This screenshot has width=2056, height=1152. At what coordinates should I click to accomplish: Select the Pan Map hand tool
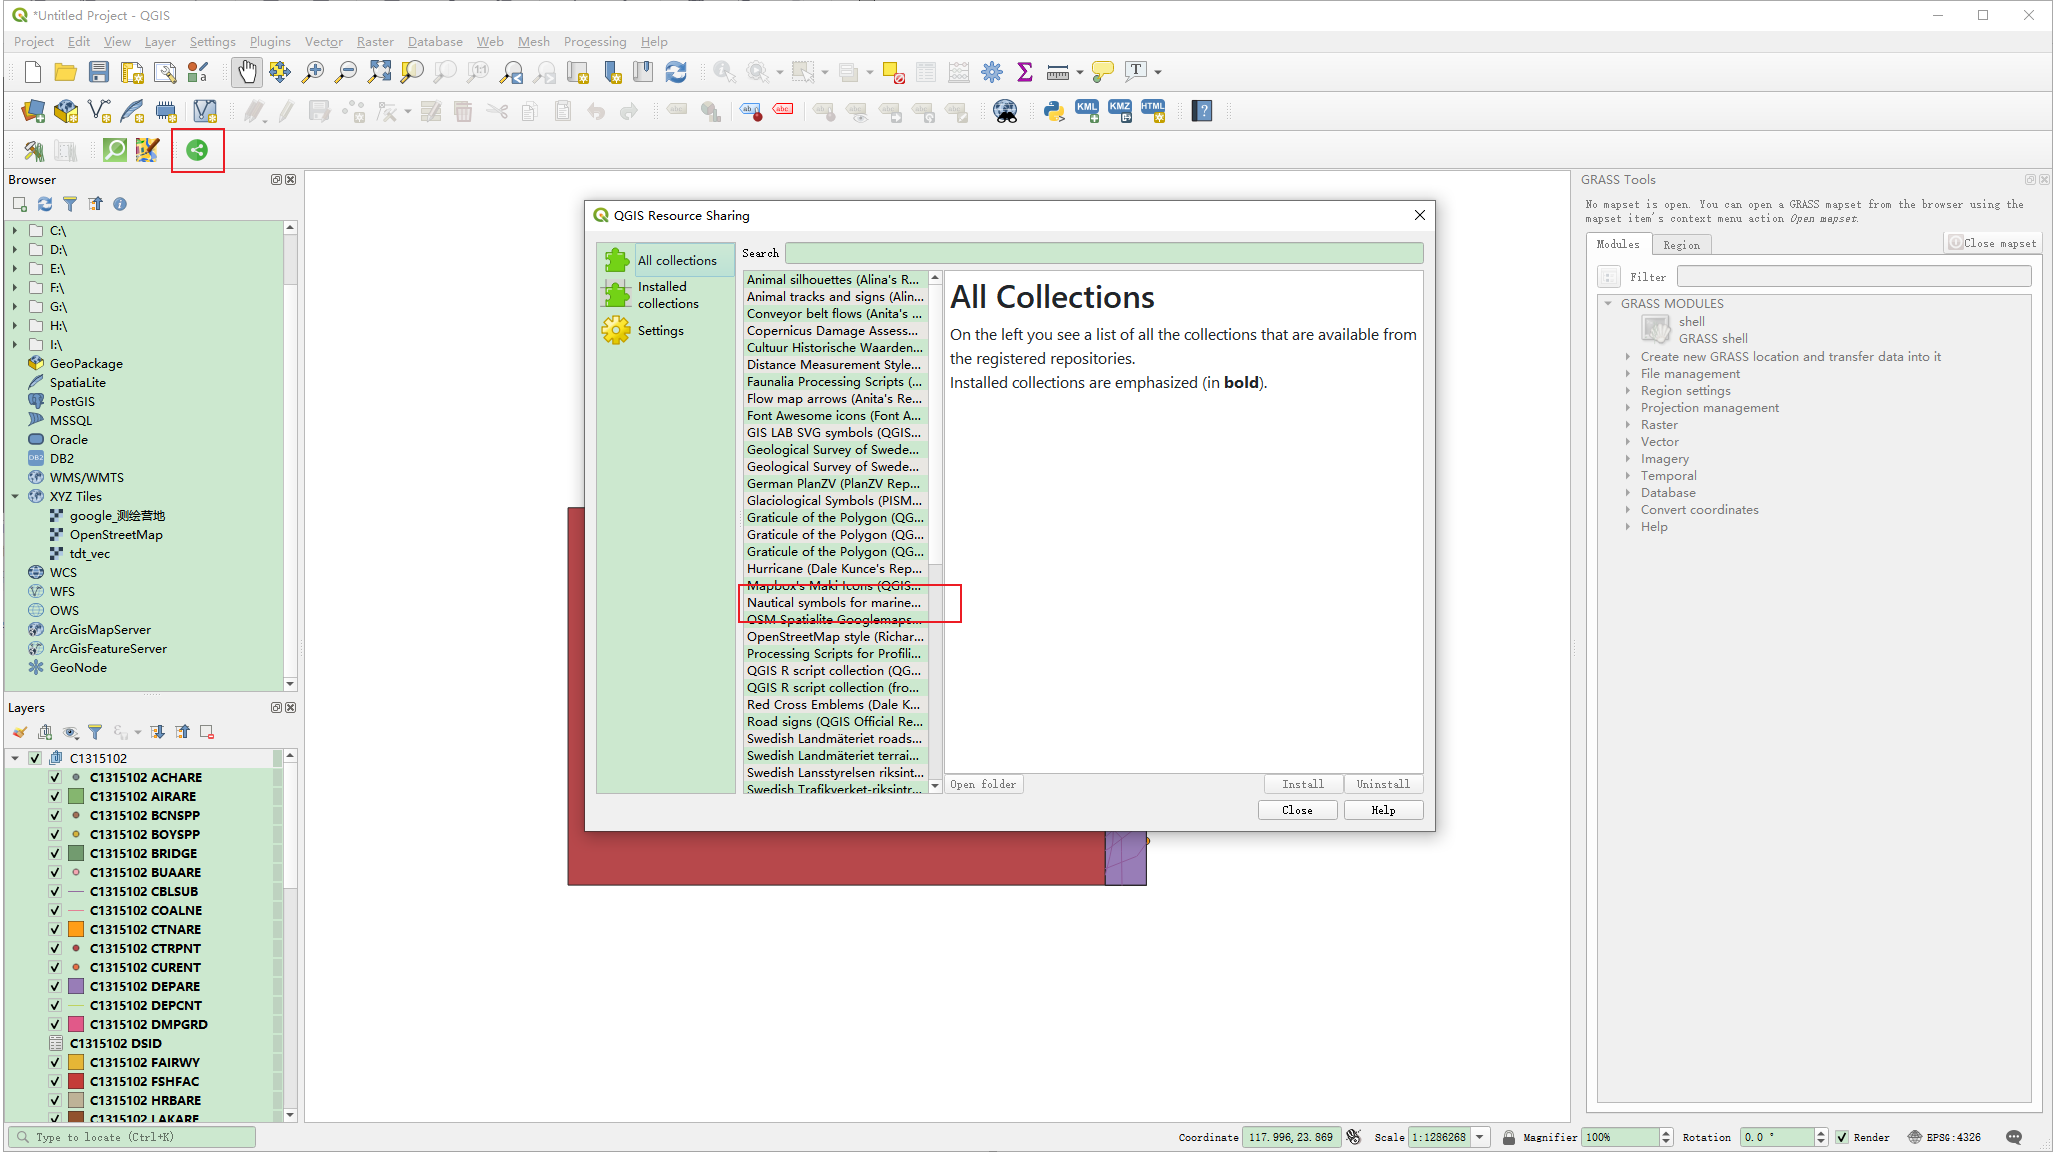(246, 72)
